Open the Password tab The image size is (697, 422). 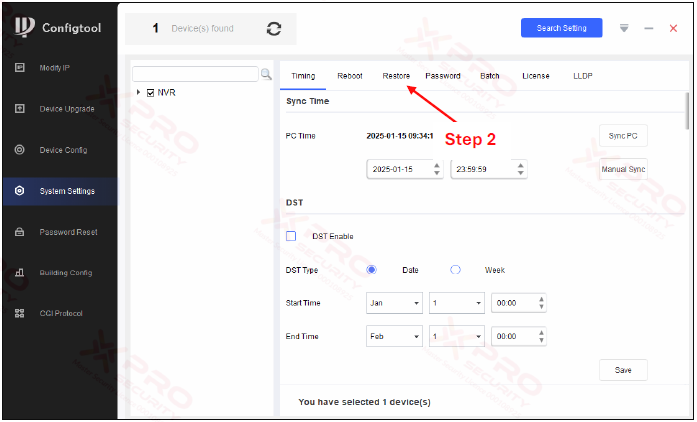(443, 76)
